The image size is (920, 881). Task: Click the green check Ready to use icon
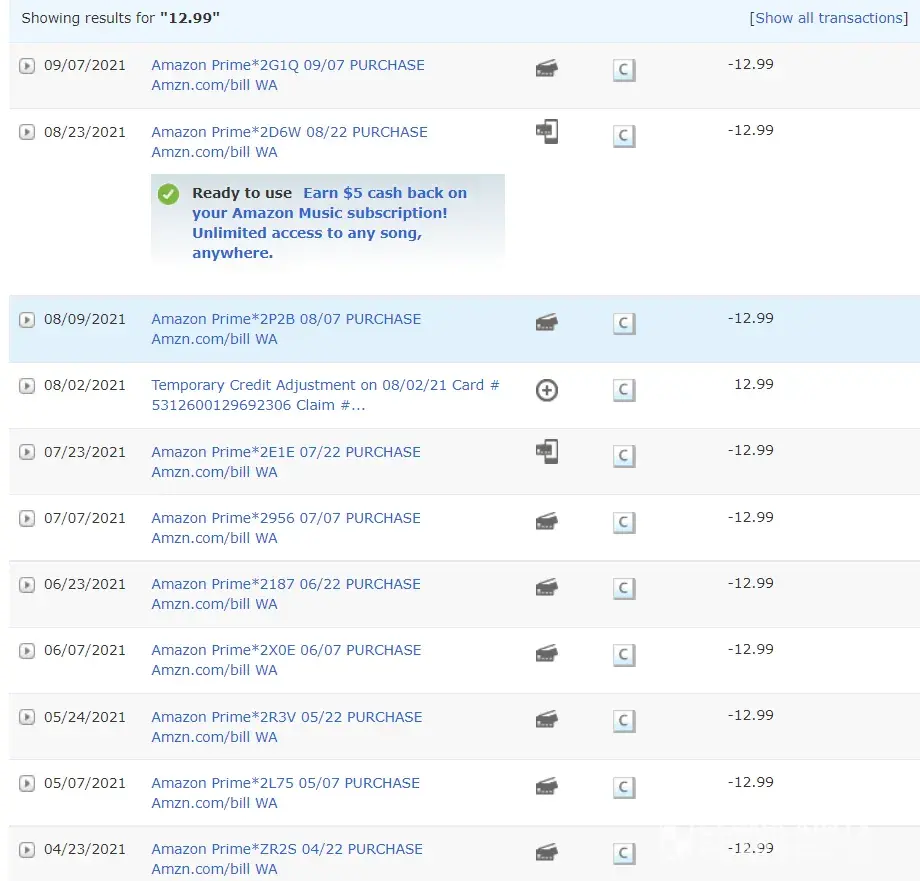coord(168,194)
